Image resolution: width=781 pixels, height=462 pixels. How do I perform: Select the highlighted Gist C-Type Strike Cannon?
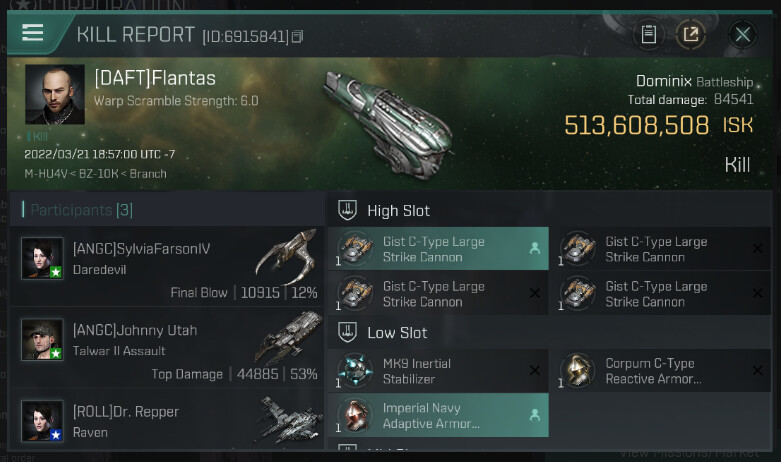[x=437, y=249]
